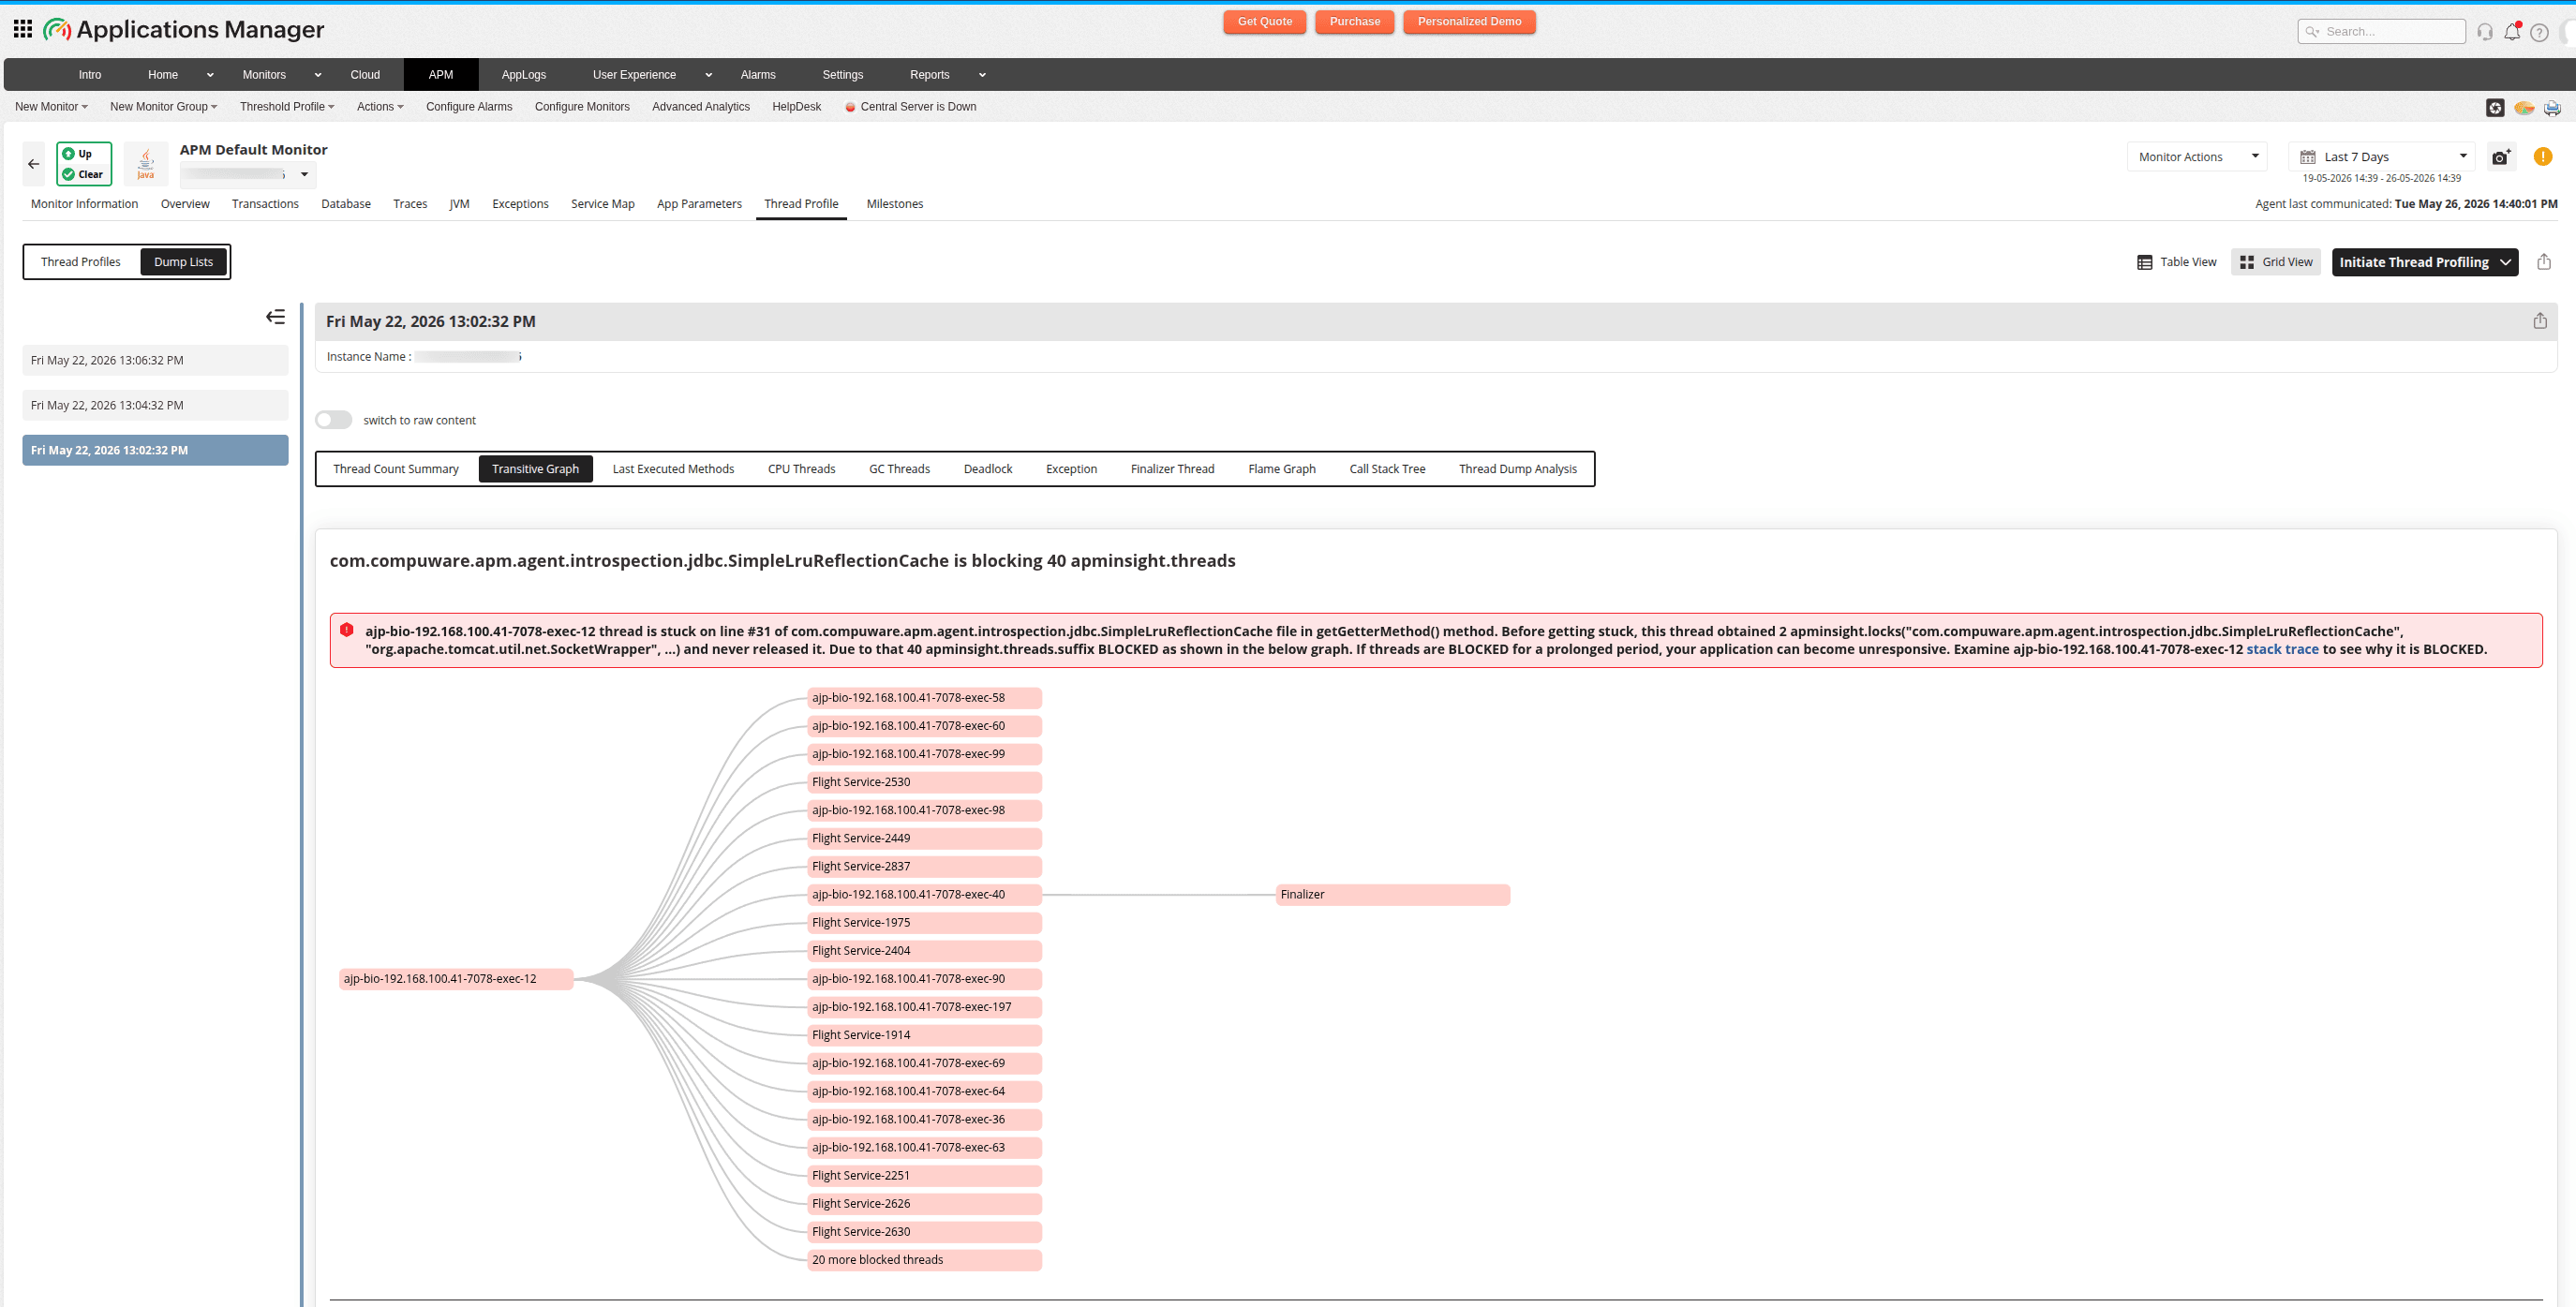Open the New Monitor Group dropdown

[x=163, y=107]
